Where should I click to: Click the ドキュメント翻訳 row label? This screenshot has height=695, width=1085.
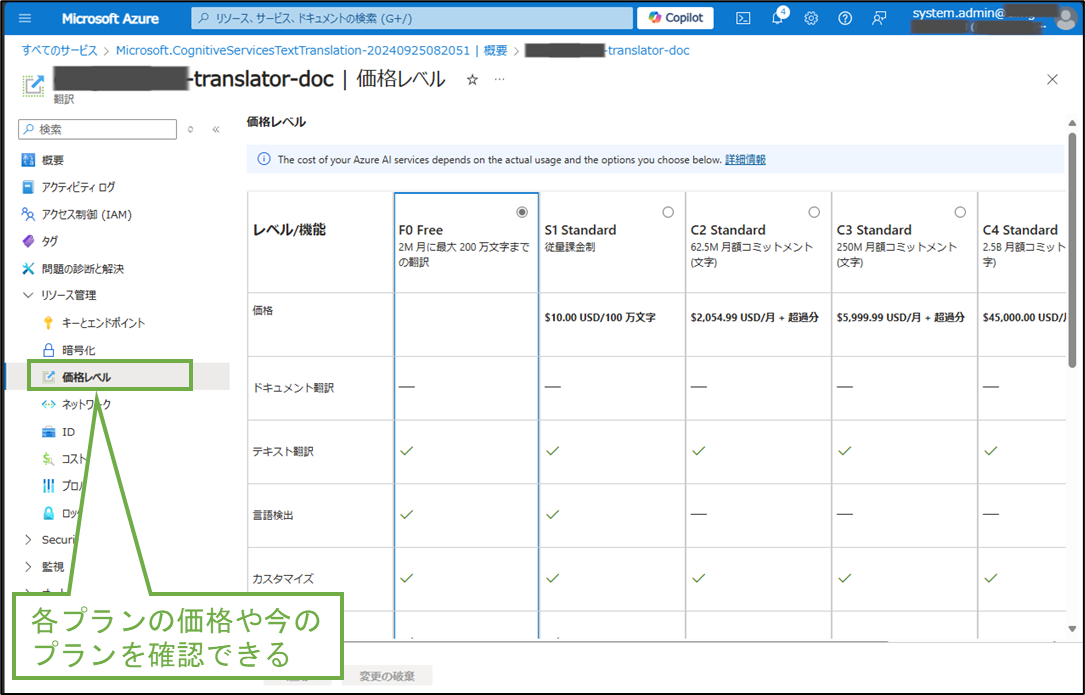coord(293,388)
